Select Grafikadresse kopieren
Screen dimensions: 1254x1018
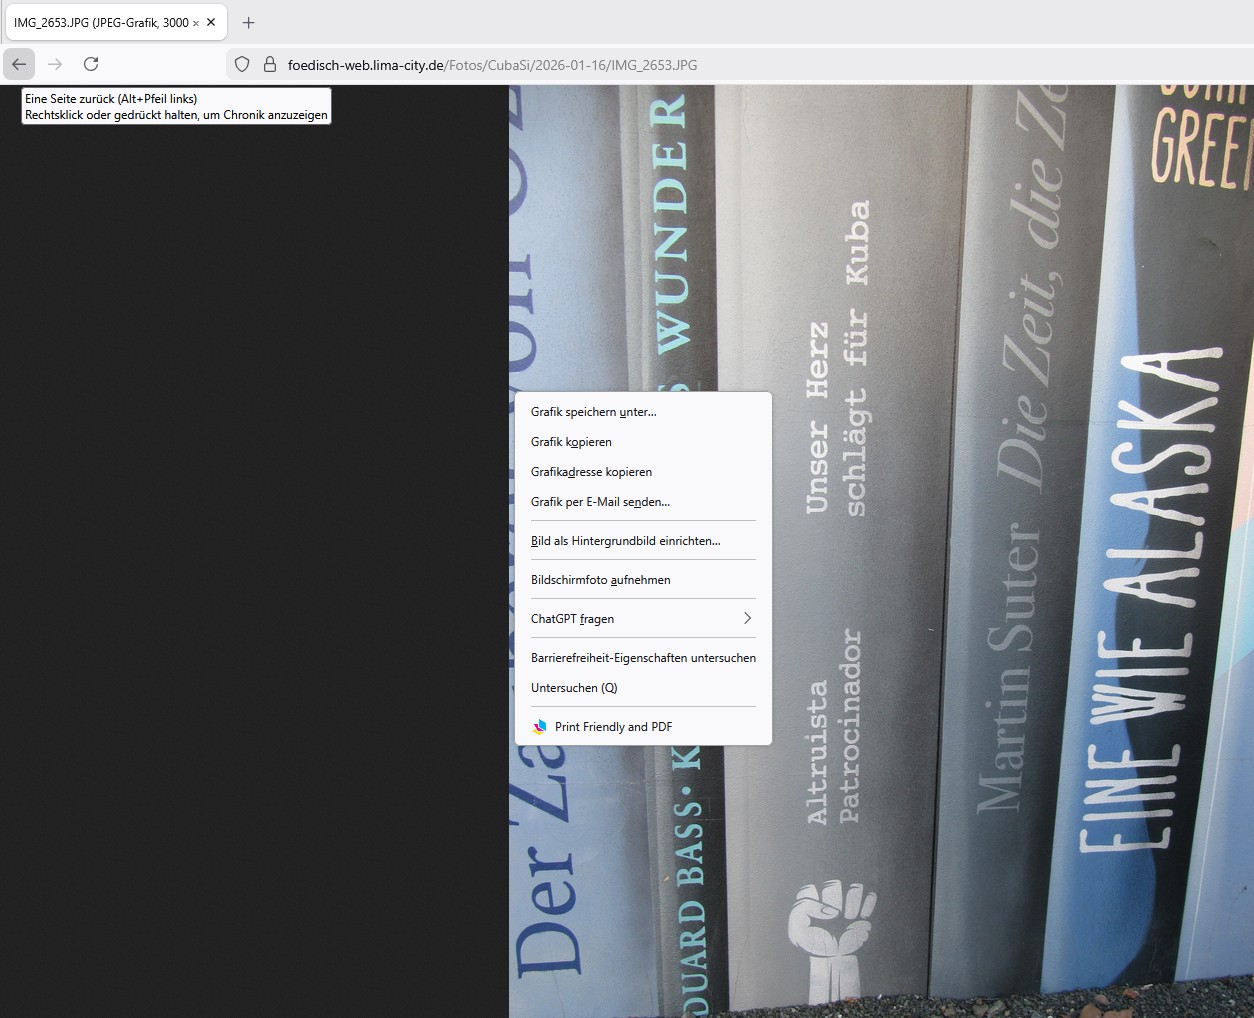pos(591,472)
